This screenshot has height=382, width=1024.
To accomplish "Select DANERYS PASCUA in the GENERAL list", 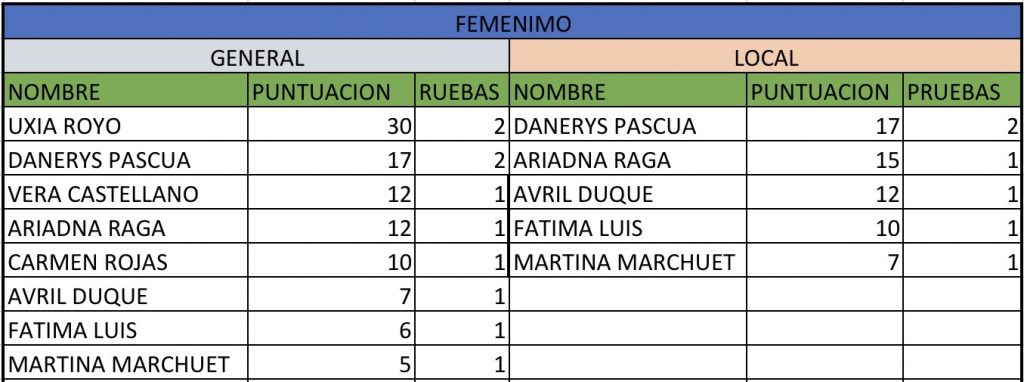I will 125,159.
